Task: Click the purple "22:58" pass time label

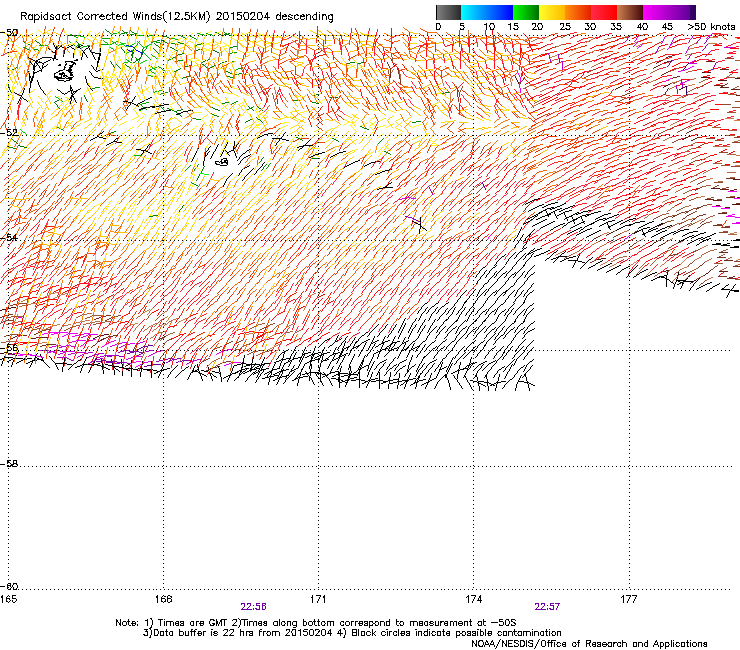Action: point(253,607)
